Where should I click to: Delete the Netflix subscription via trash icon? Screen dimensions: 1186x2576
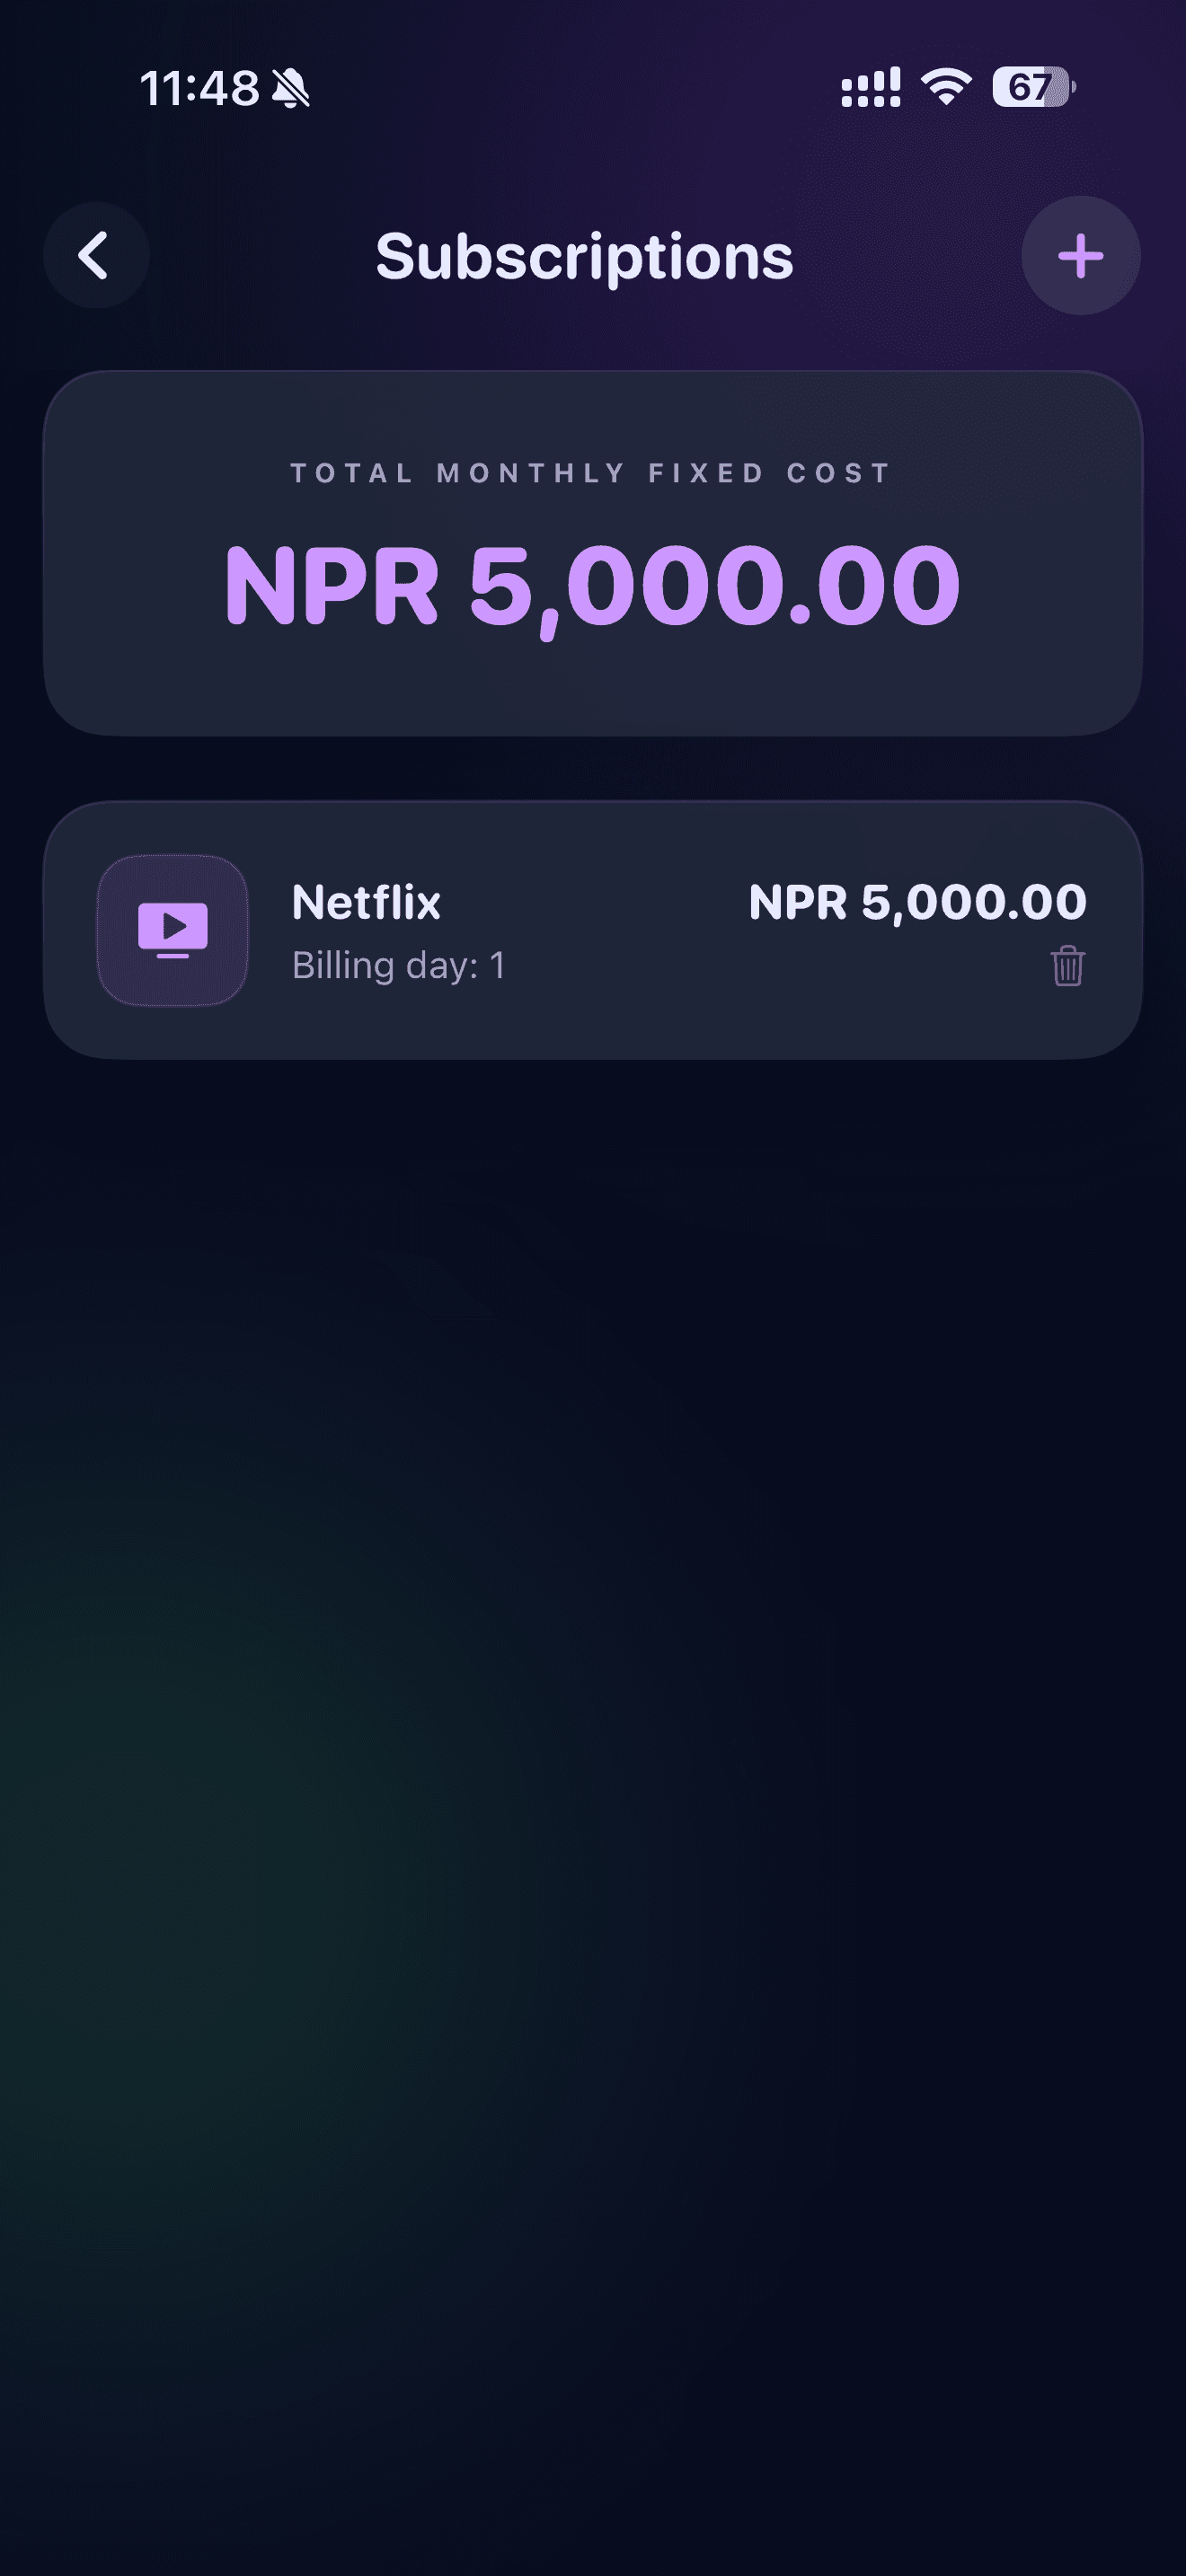click(x=1067, y=966)
